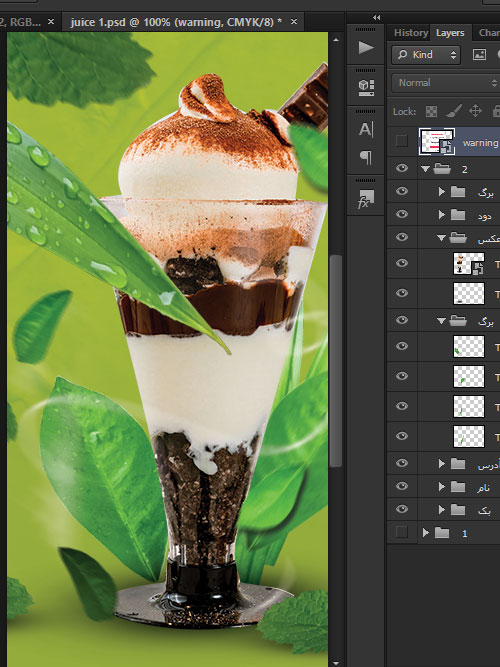Switch to the History tab

click(x=411, y=33)
